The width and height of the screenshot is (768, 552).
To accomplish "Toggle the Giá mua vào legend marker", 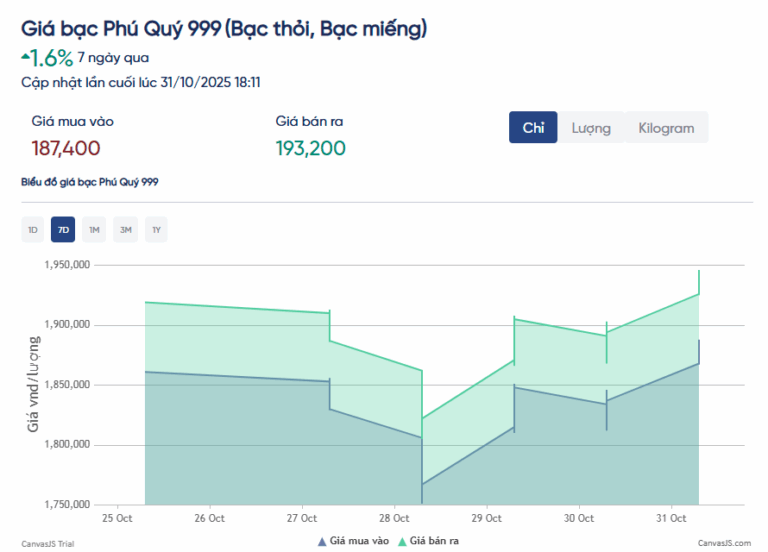I will pos(322,541).
